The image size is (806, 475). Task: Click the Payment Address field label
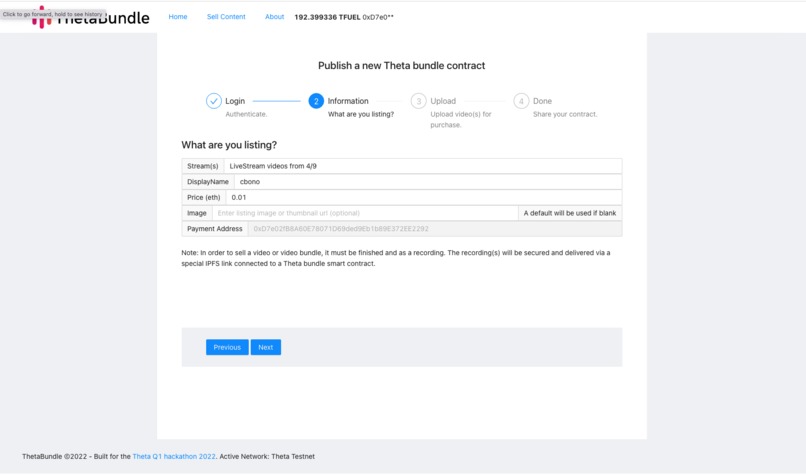click(215, 229)
